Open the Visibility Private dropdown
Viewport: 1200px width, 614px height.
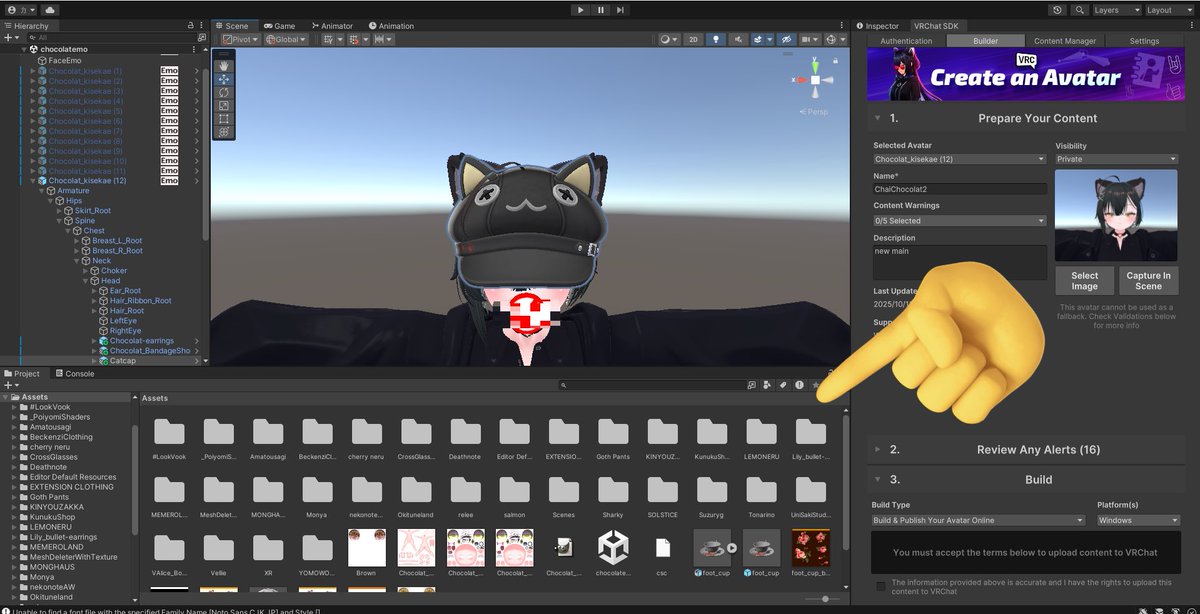1117,159
